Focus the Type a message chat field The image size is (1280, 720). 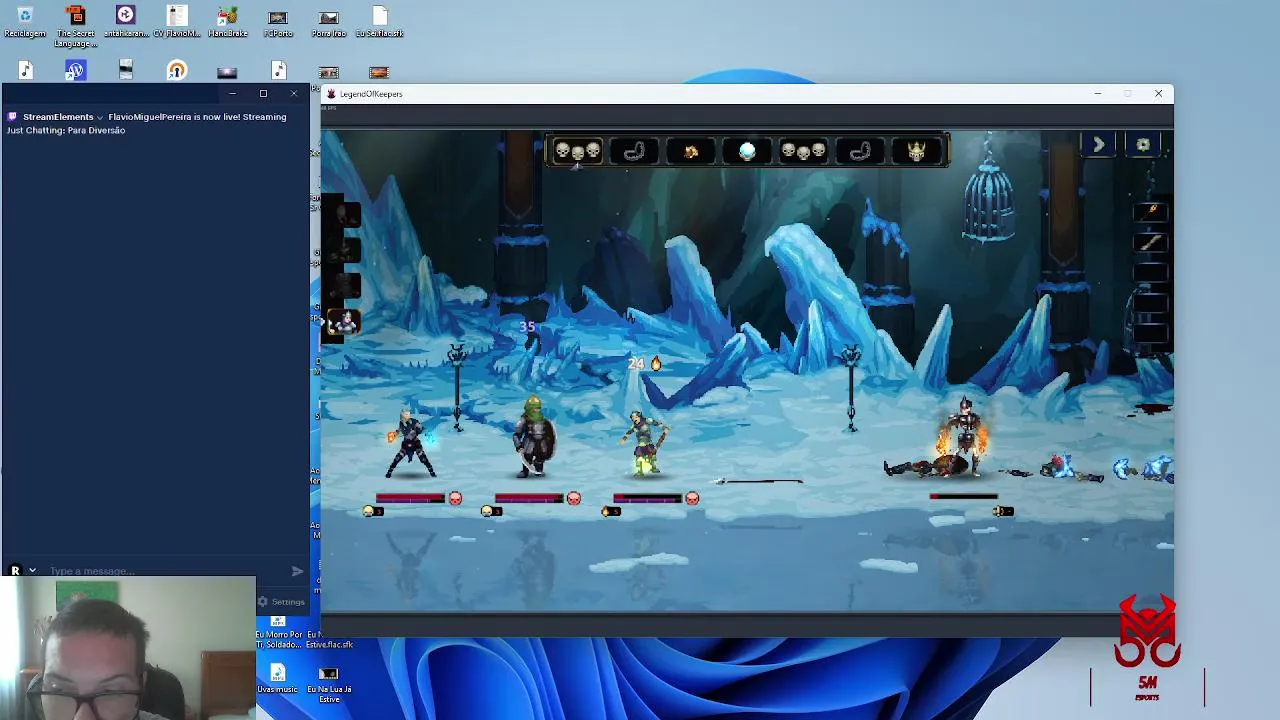pyautogui.click(x=165, y=571)
